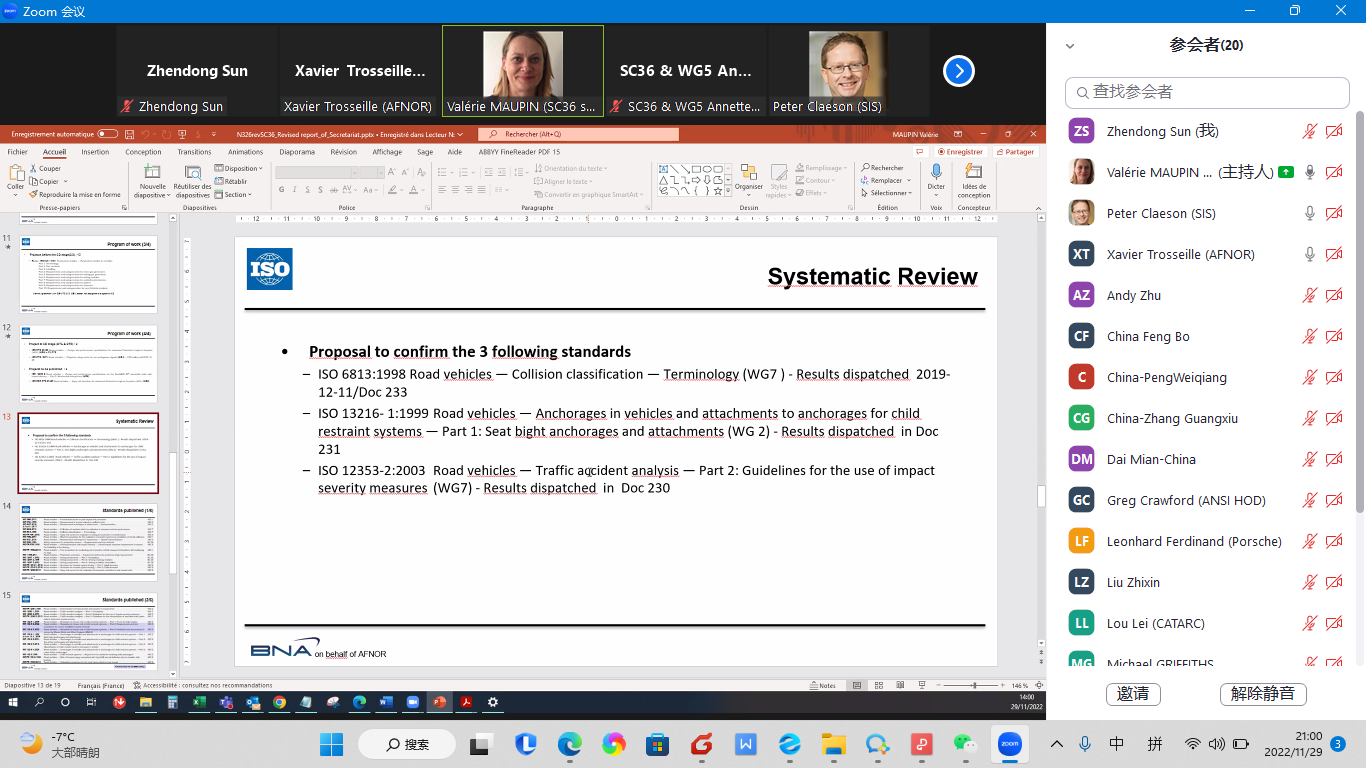Click the muted microphone icon beside Zhendong Sun

point(1310,131)
